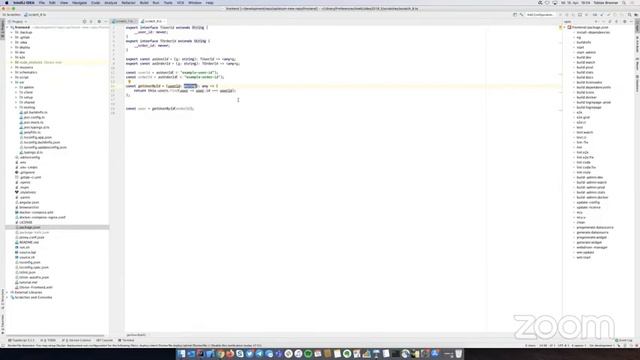Expand the Scratches and Consoles node
The height and width of the screenshot is (360, 640).
[x=7, y=297]
